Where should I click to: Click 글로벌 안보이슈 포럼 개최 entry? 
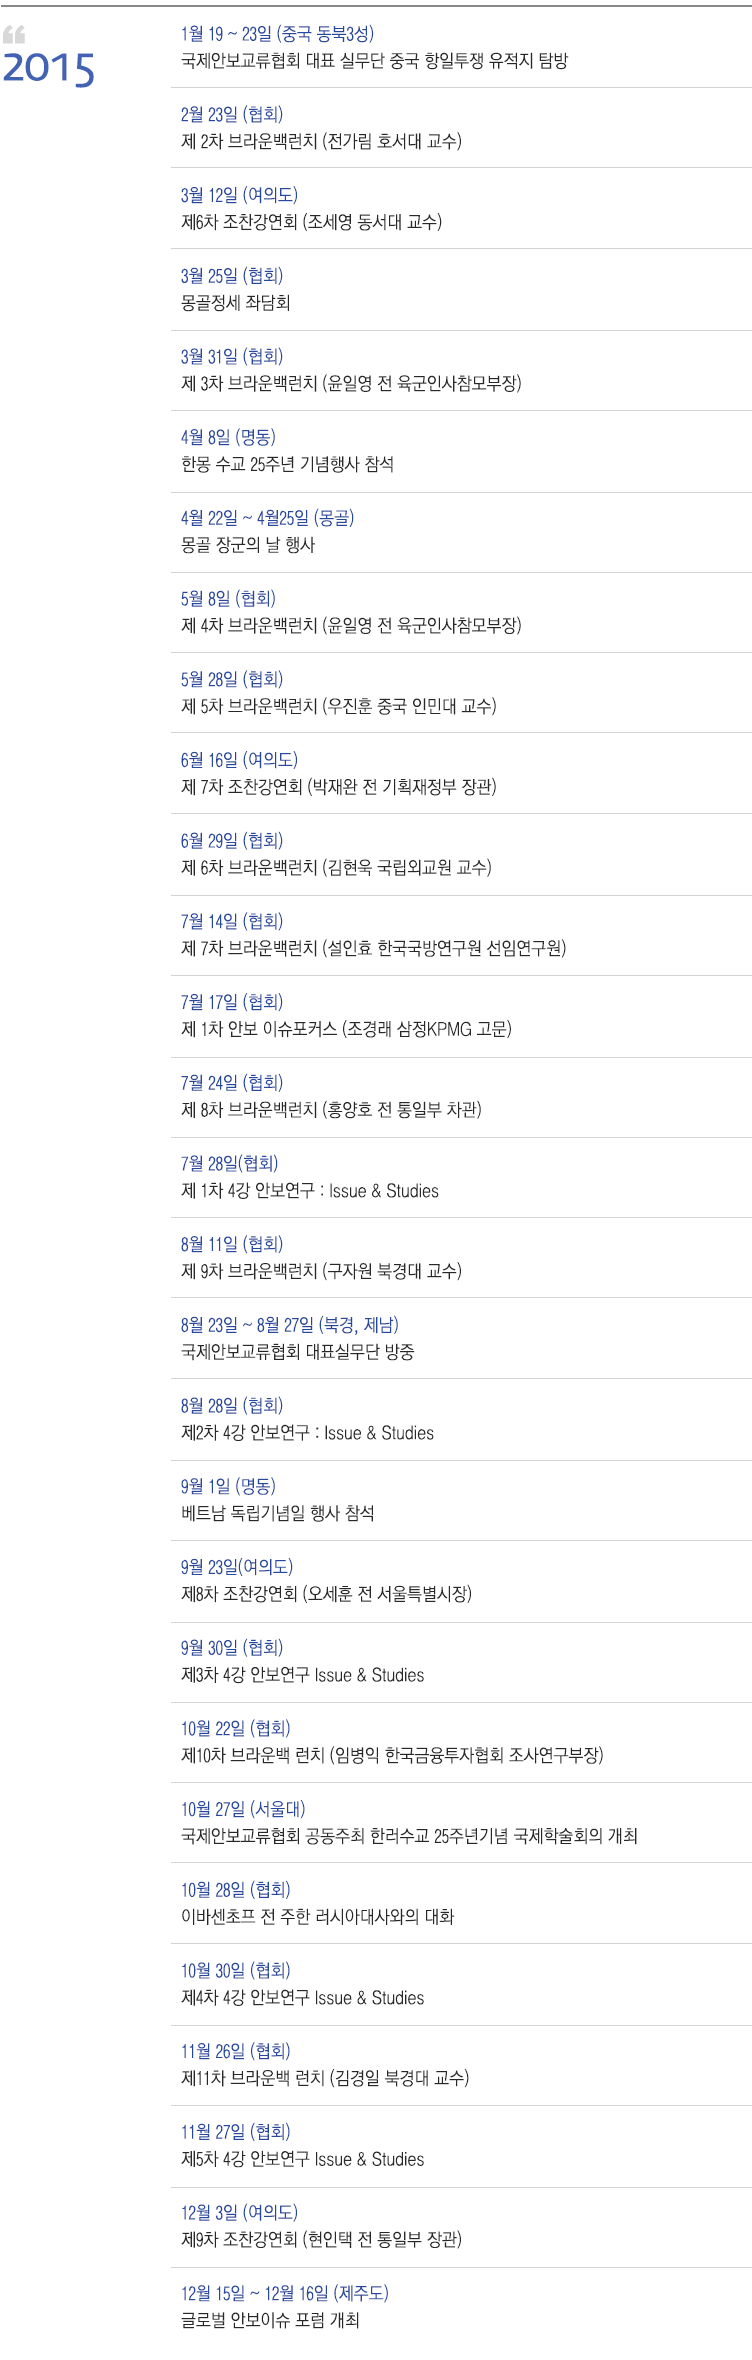tap(270, 2320)
